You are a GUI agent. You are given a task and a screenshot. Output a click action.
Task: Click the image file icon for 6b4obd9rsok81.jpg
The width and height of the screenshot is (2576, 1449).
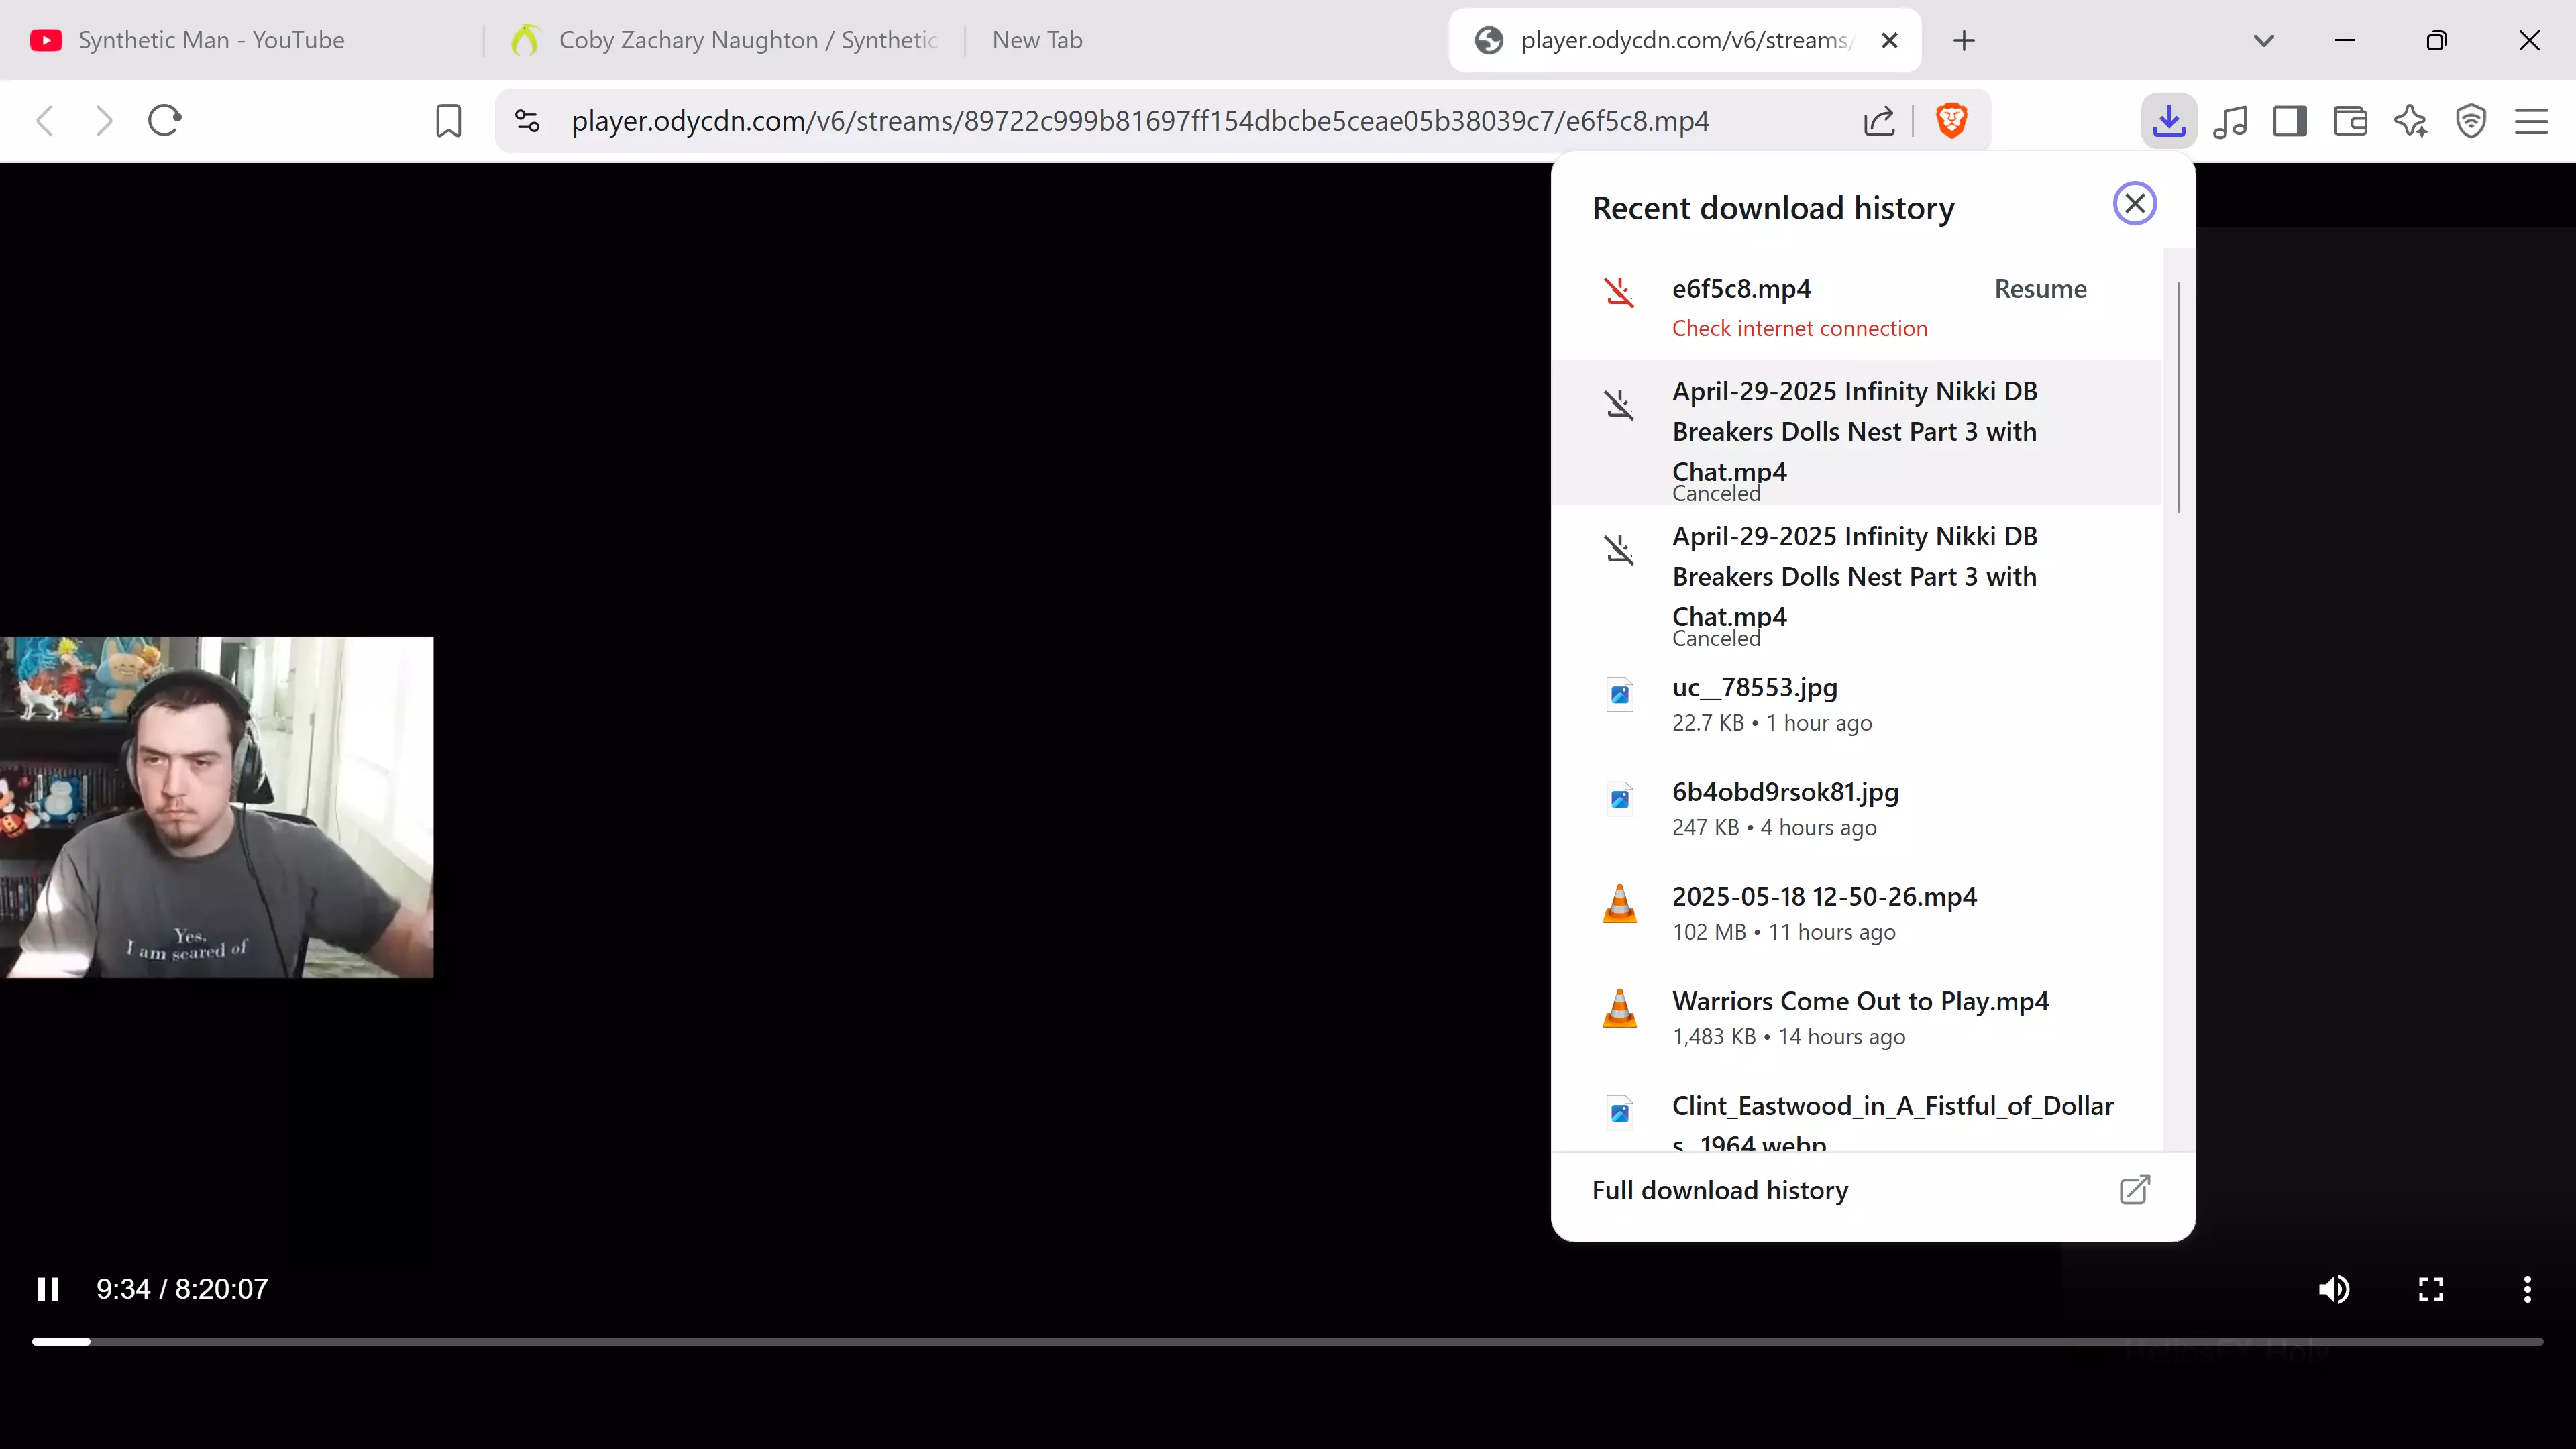click(1620, 799)
